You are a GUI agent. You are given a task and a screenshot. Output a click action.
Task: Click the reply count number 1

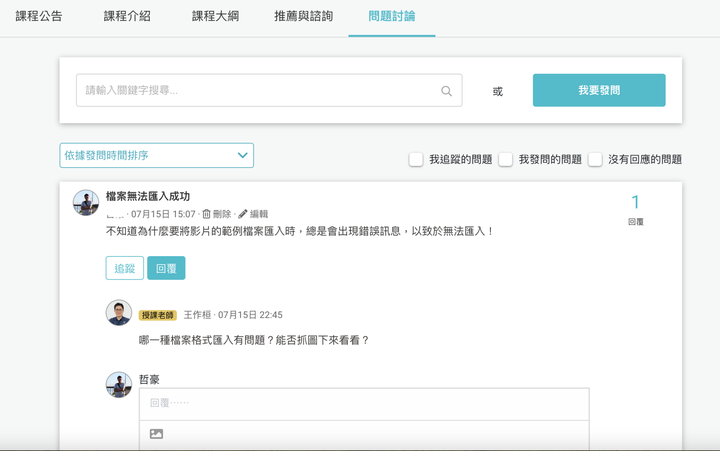click(x=636, y=202)
